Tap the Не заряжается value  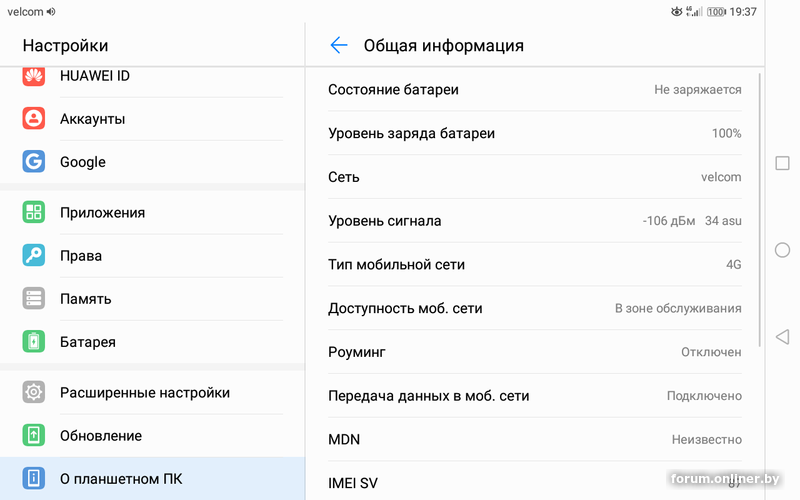pos(697,89)
